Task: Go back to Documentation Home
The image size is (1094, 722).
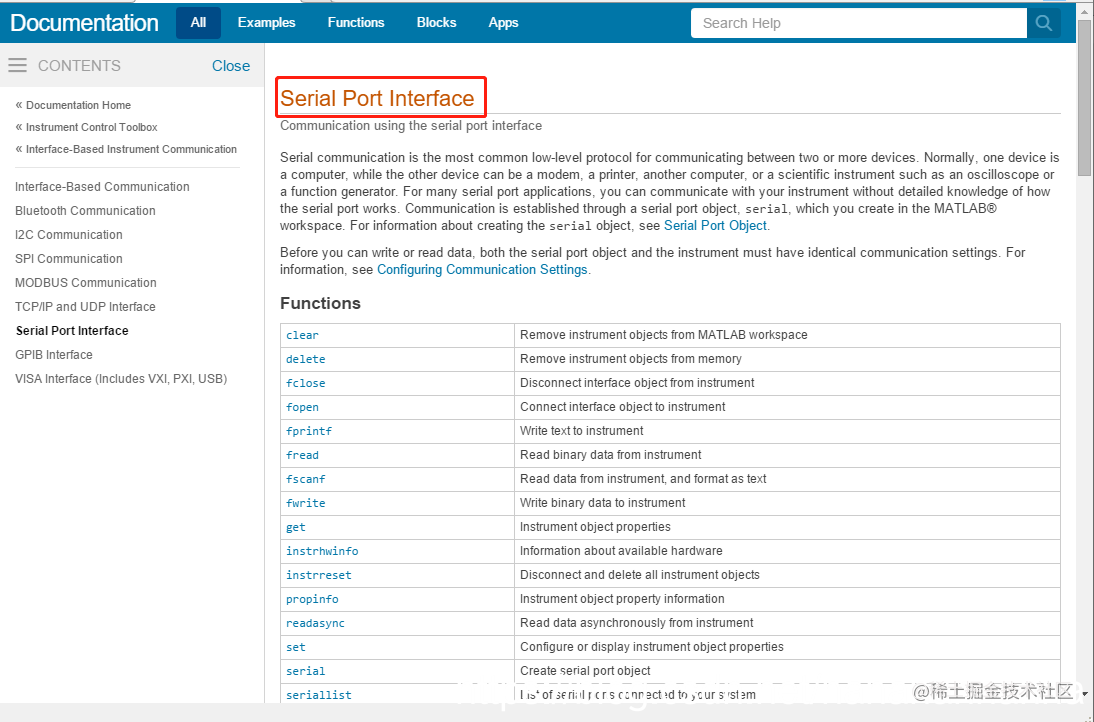Action: coord(78,105)
